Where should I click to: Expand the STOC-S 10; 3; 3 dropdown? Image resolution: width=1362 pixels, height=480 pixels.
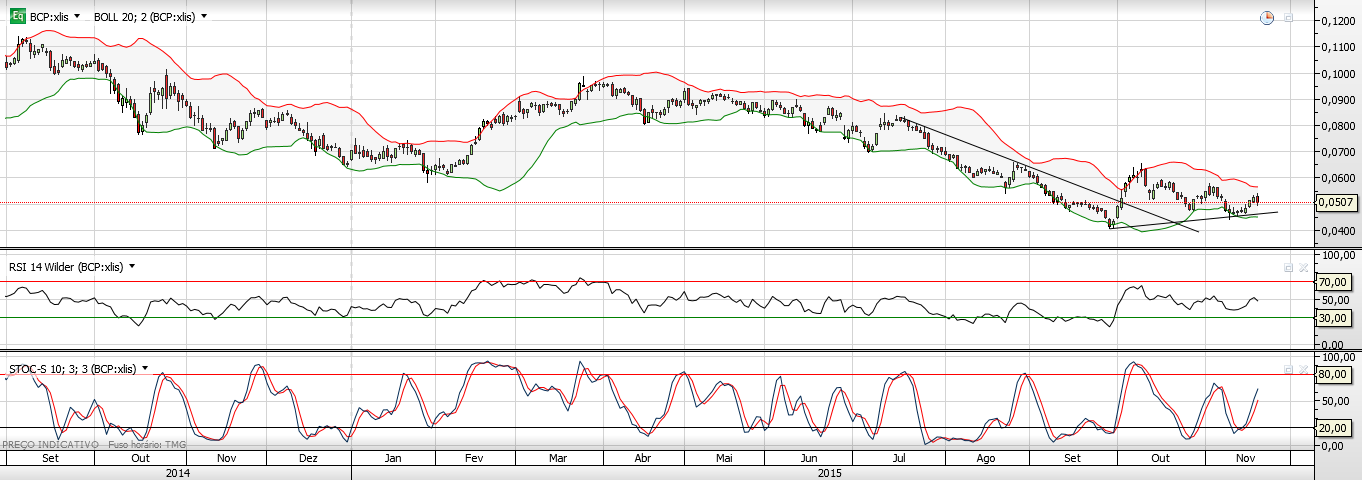(x=145, y=368)
